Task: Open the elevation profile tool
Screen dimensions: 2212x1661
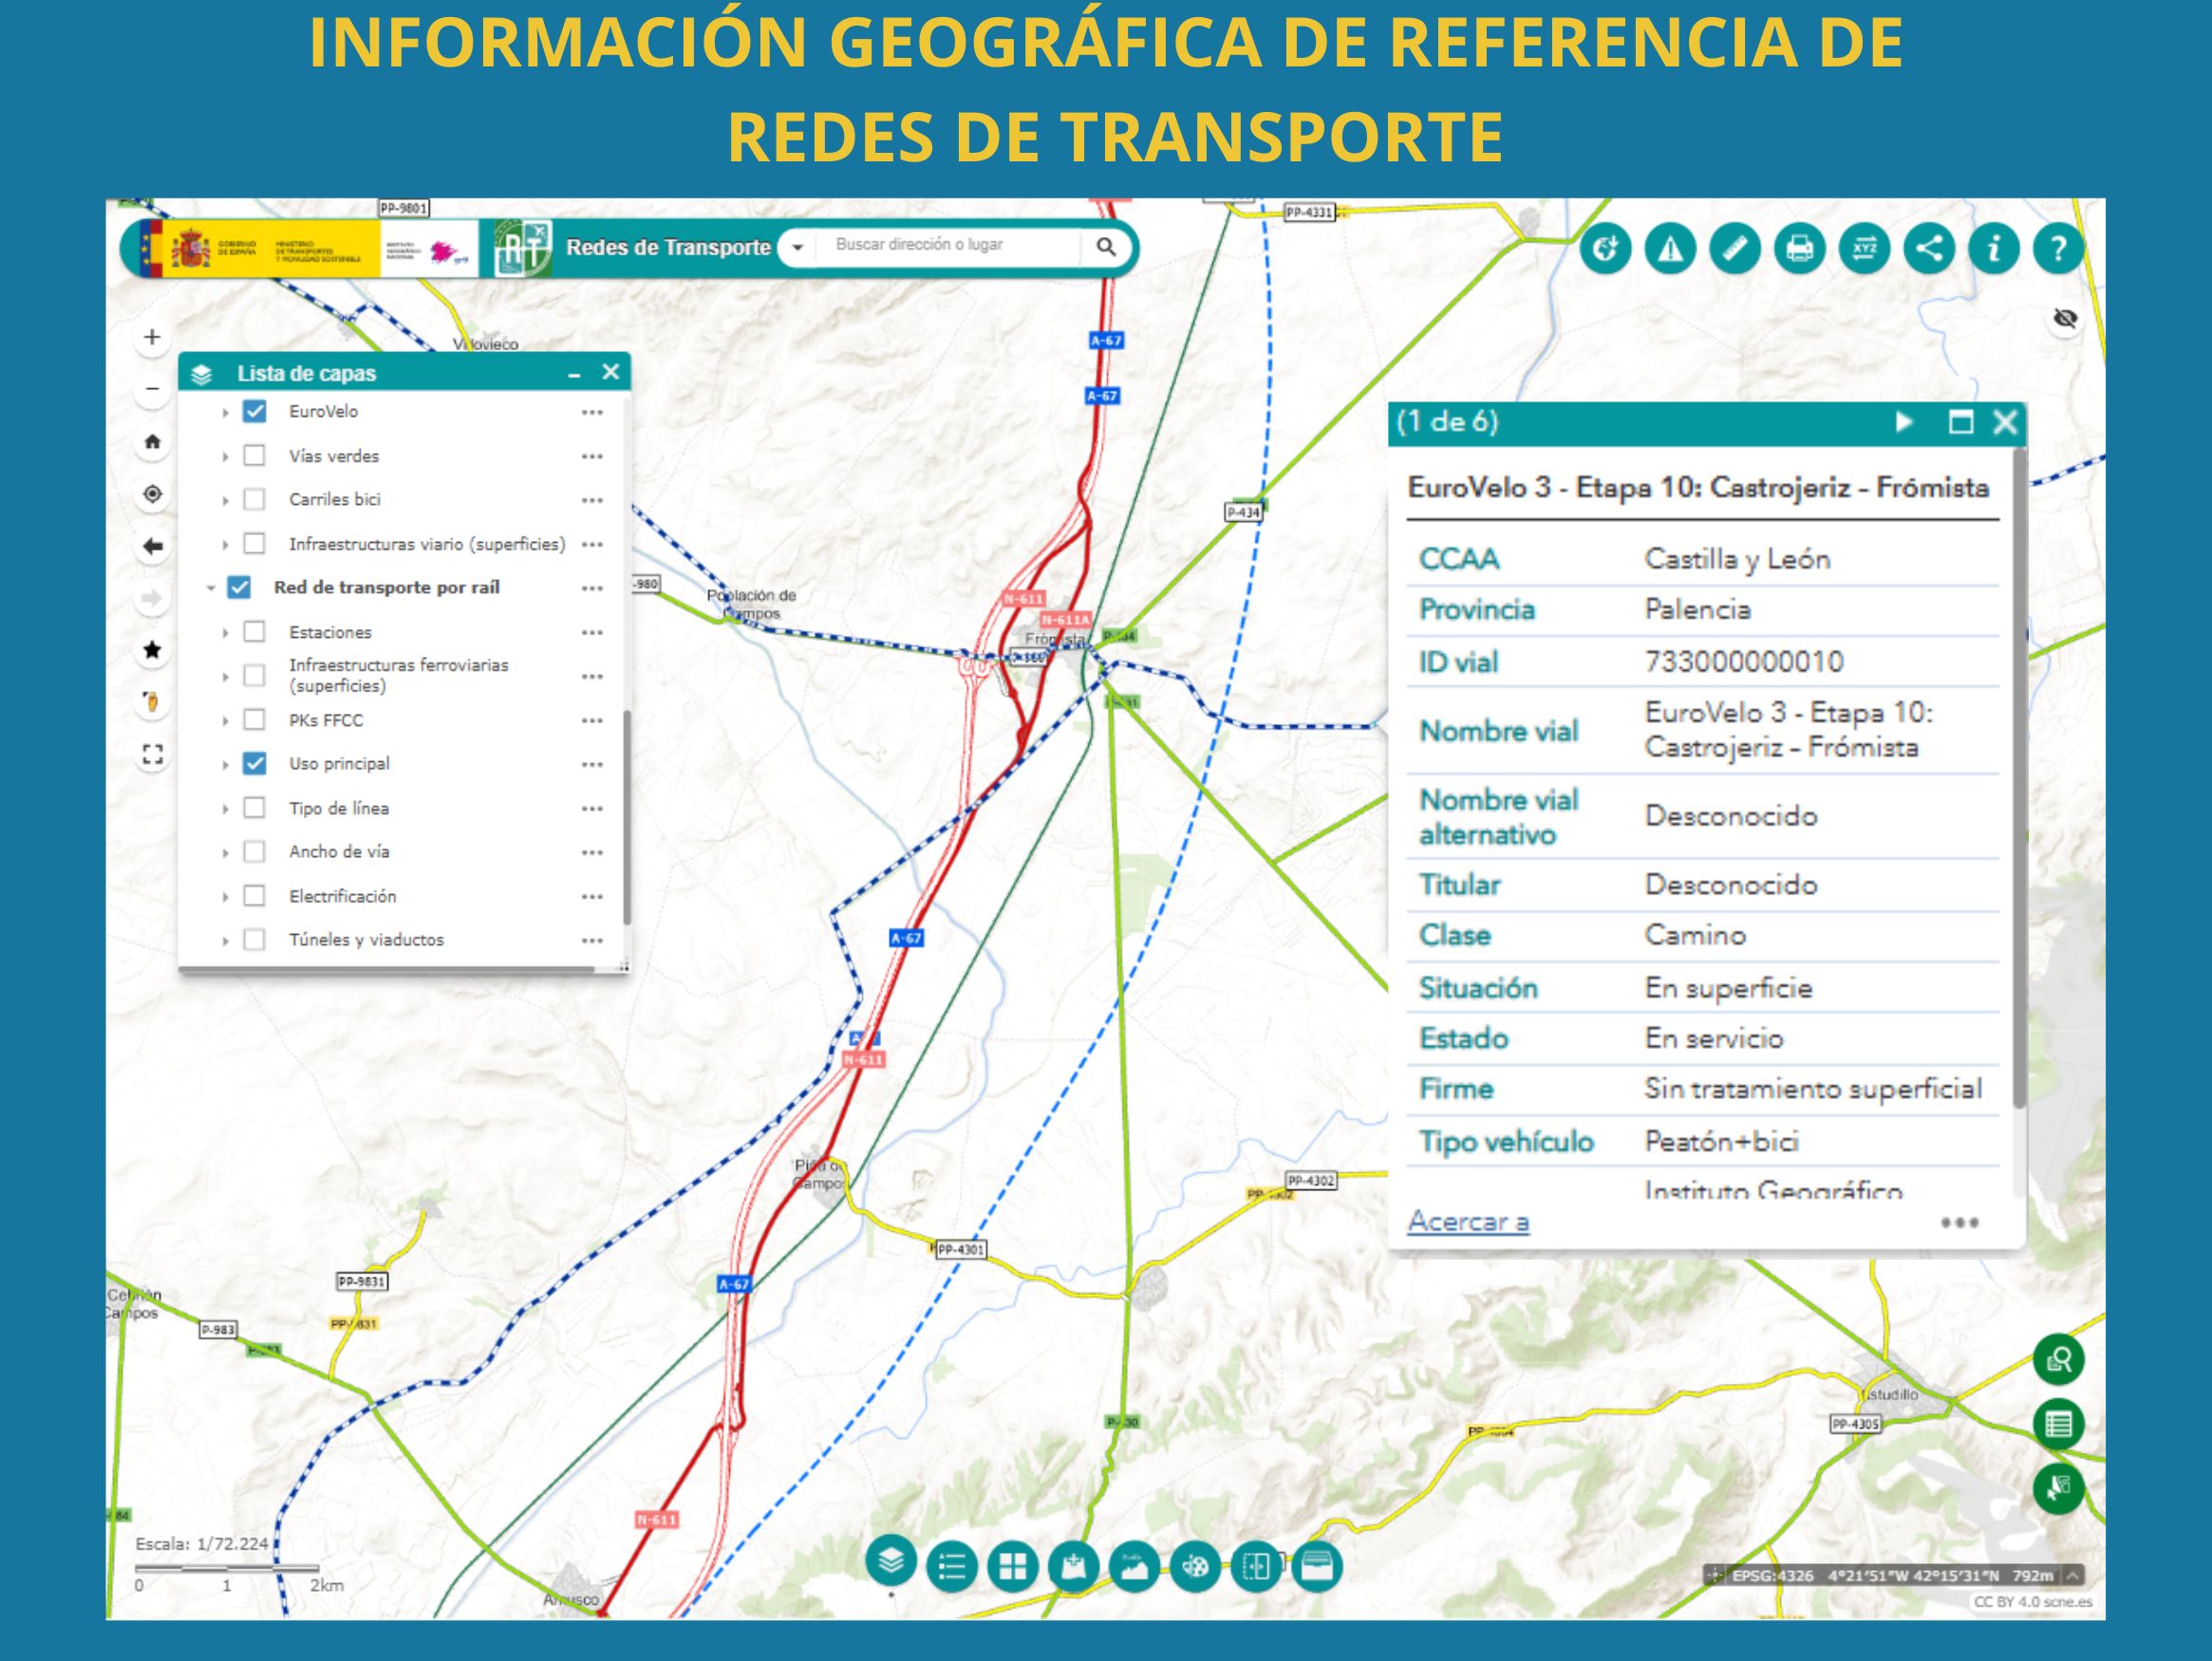Action: [x=1133, y=1566]
